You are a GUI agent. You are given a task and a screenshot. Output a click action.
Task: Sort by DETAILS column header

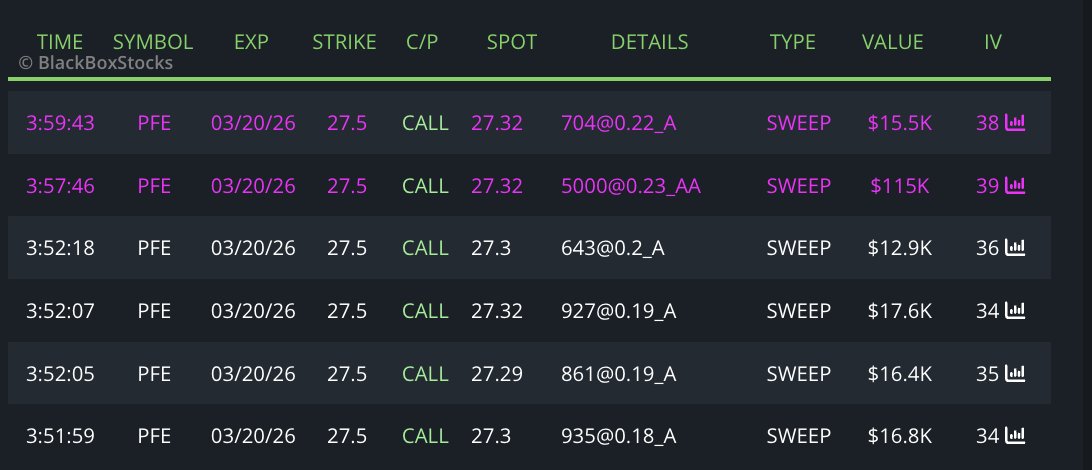pos(650,42)
